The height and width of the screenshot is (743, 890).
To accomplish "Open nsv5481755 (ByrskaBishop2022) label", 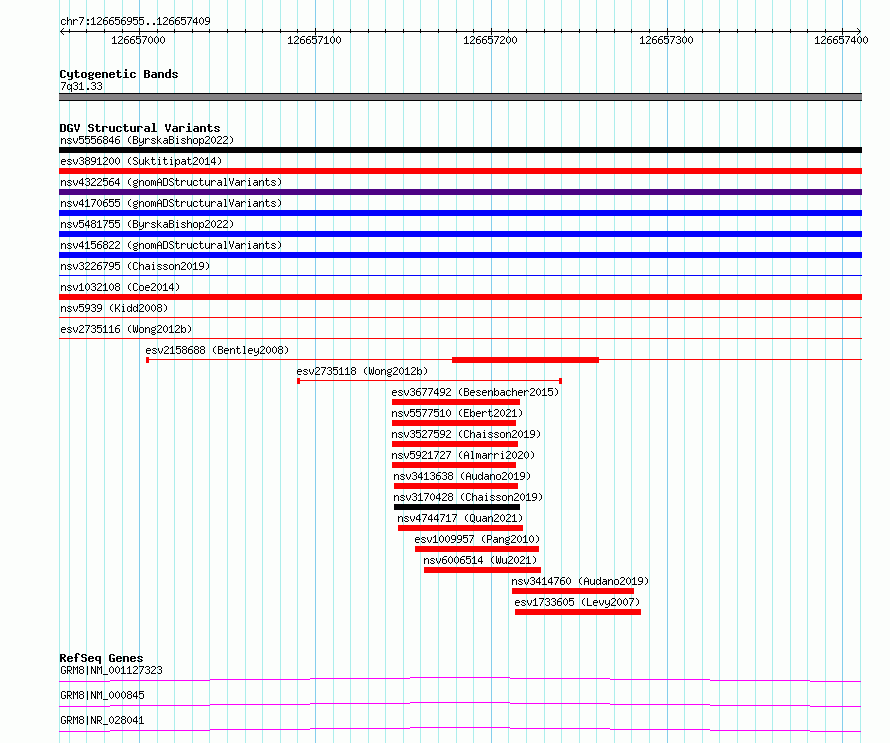I will point(147,224).
